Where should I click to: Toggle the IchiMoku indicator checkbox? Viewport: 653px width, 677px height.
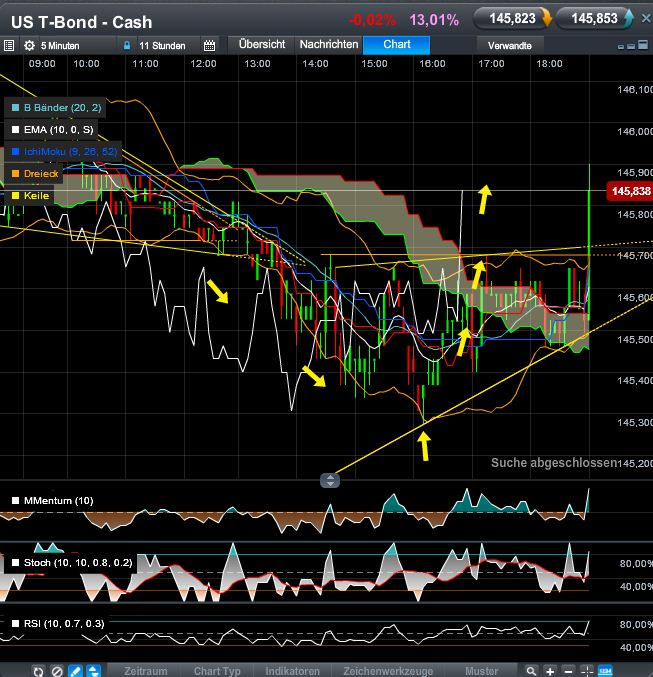tap(14, 151)
